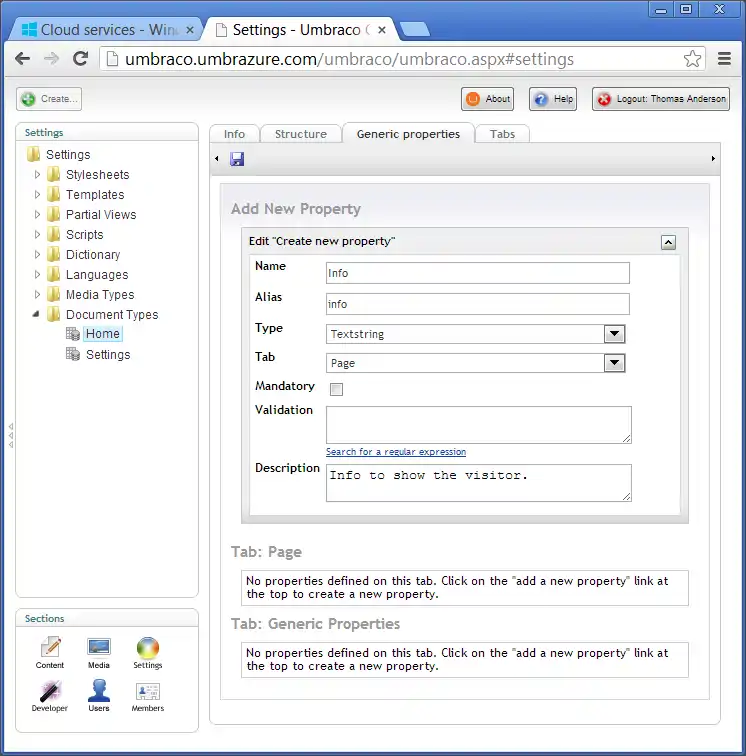Click the Partial Views folder icon
The width and height of the screenshot is (746, 756).
54,215
